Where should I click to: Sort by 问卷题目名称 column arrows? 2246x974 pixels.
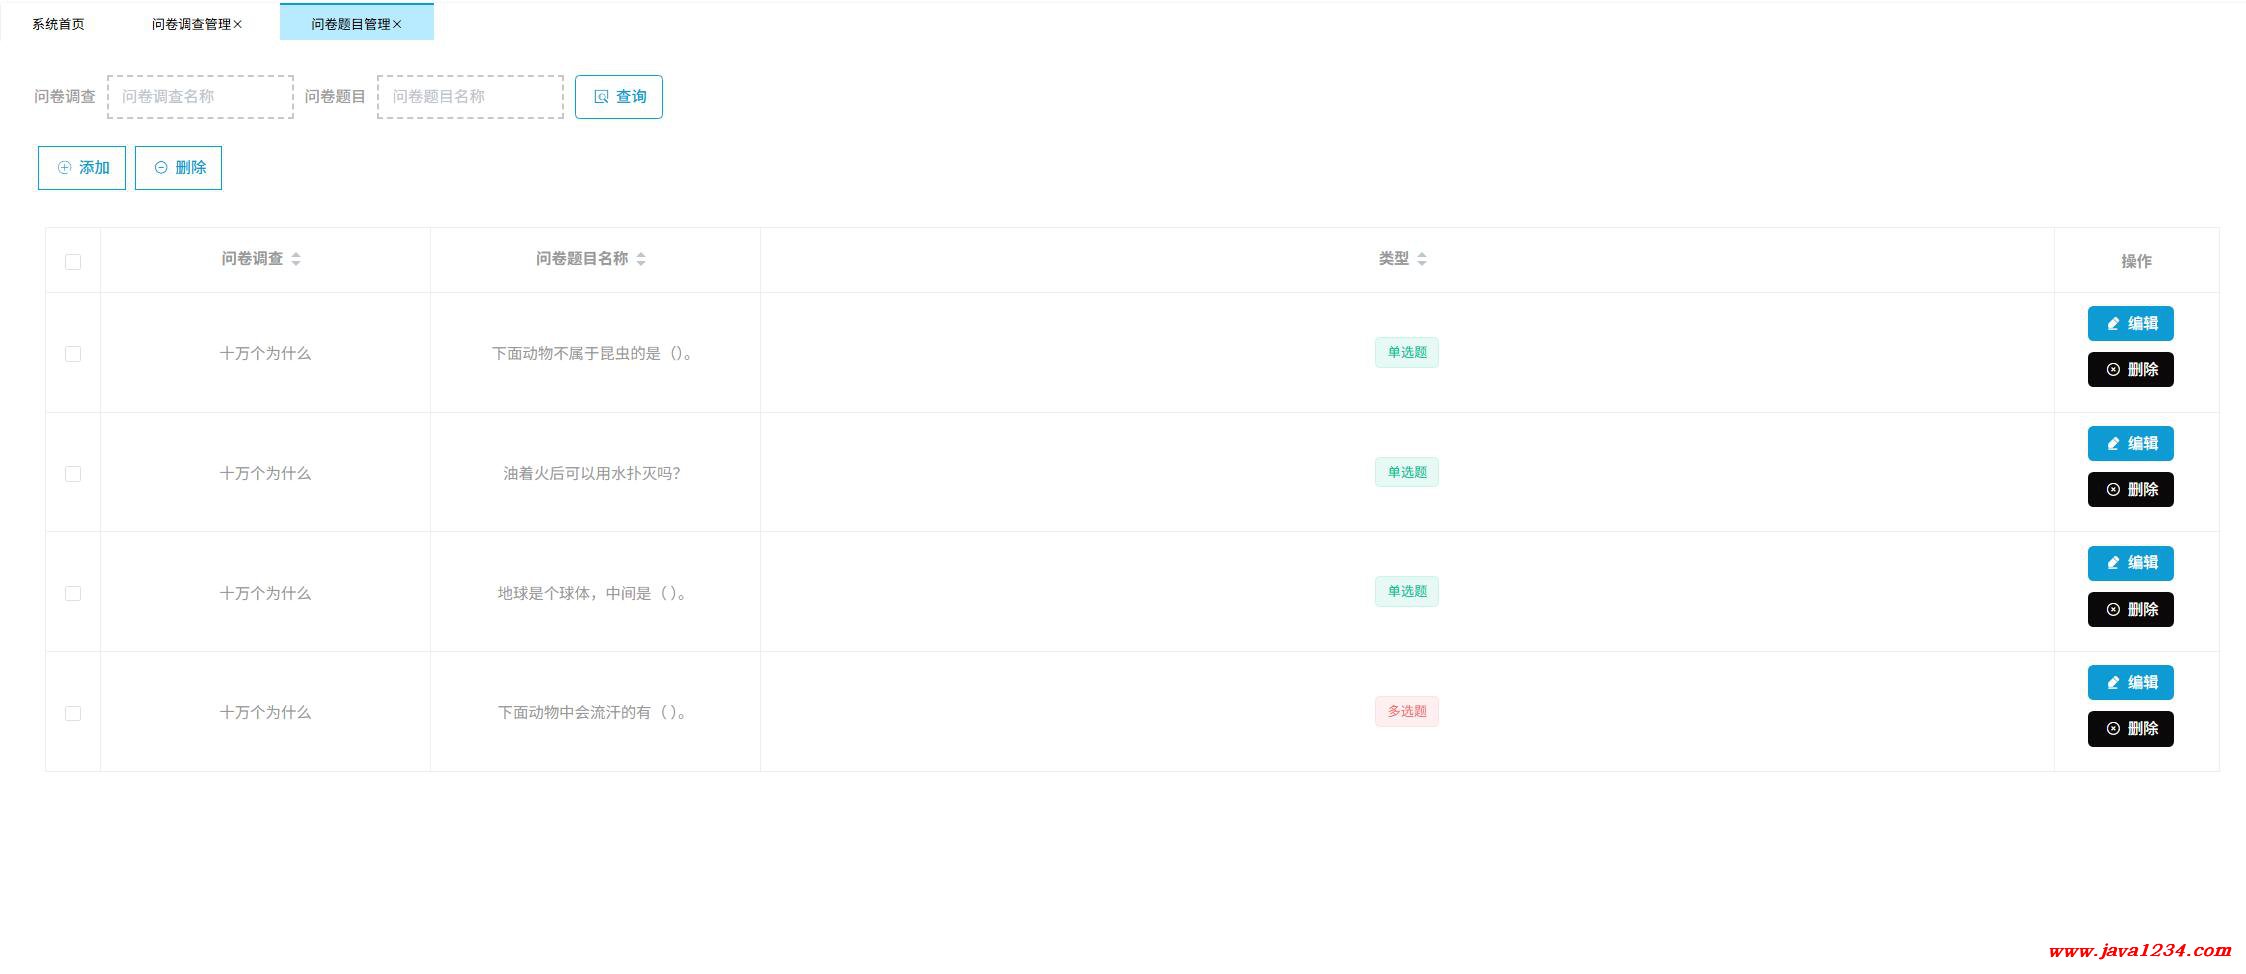tap(641, 259)
